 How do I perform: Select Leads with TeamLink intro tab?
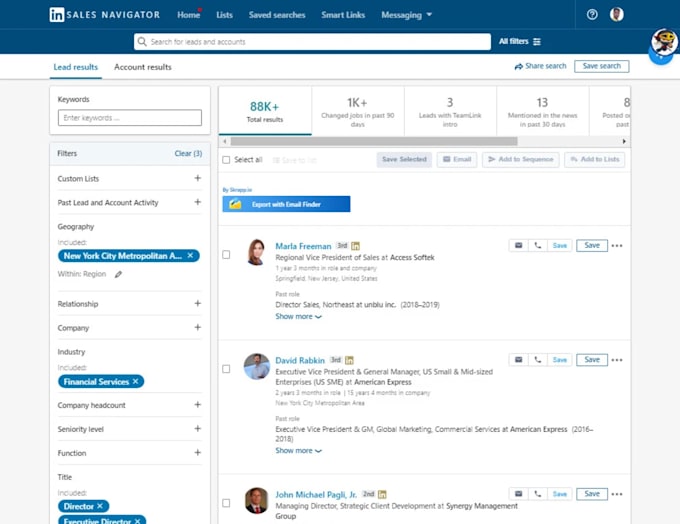point(450,111)
